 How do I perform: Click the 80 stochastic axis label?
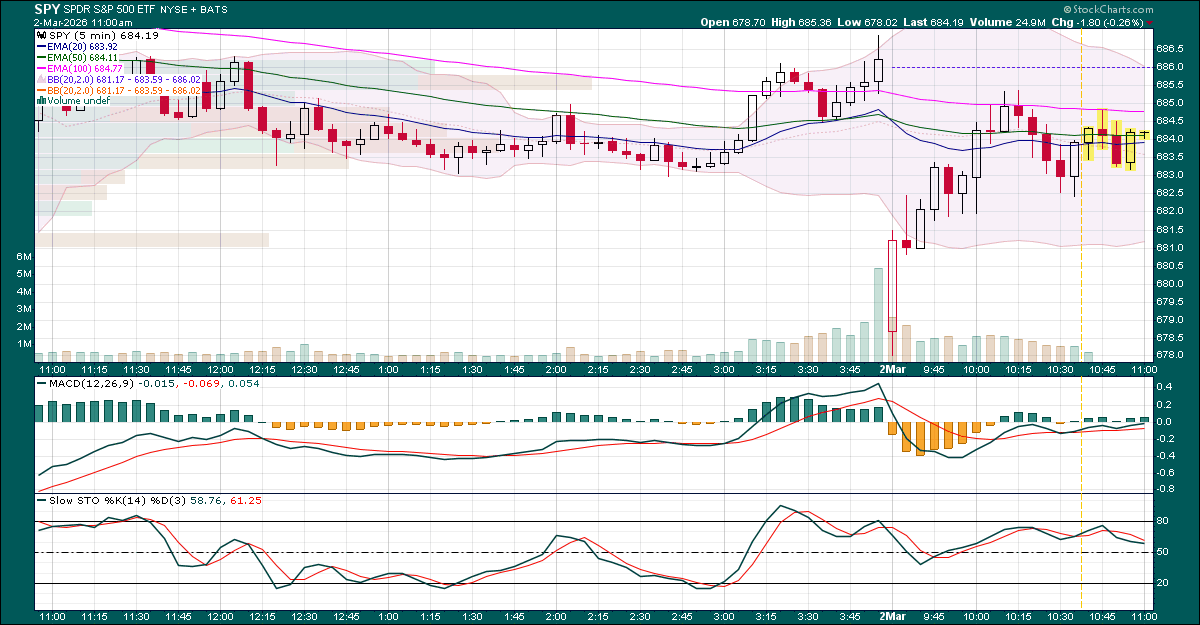tap(1164, 521)
